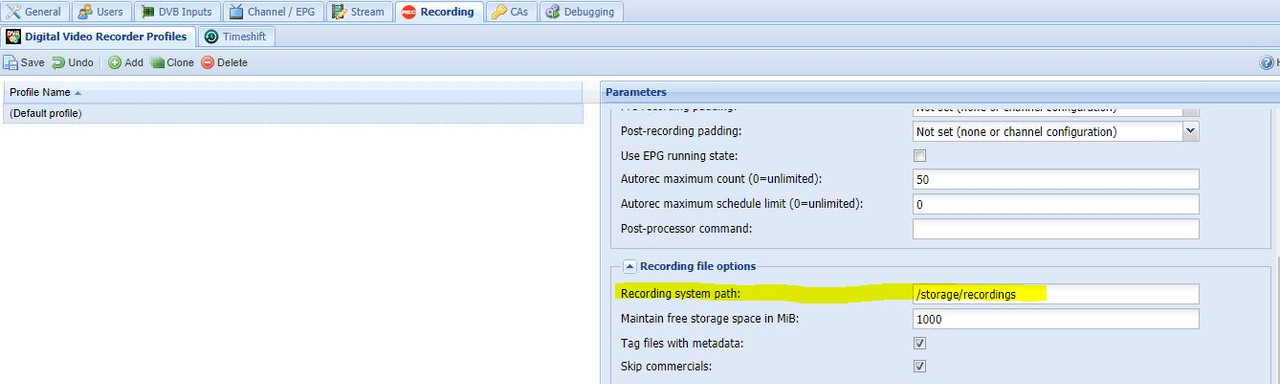Select Digital Video Recorder Profiles subtab
The image size is (1280, 384).
point(97,37)
